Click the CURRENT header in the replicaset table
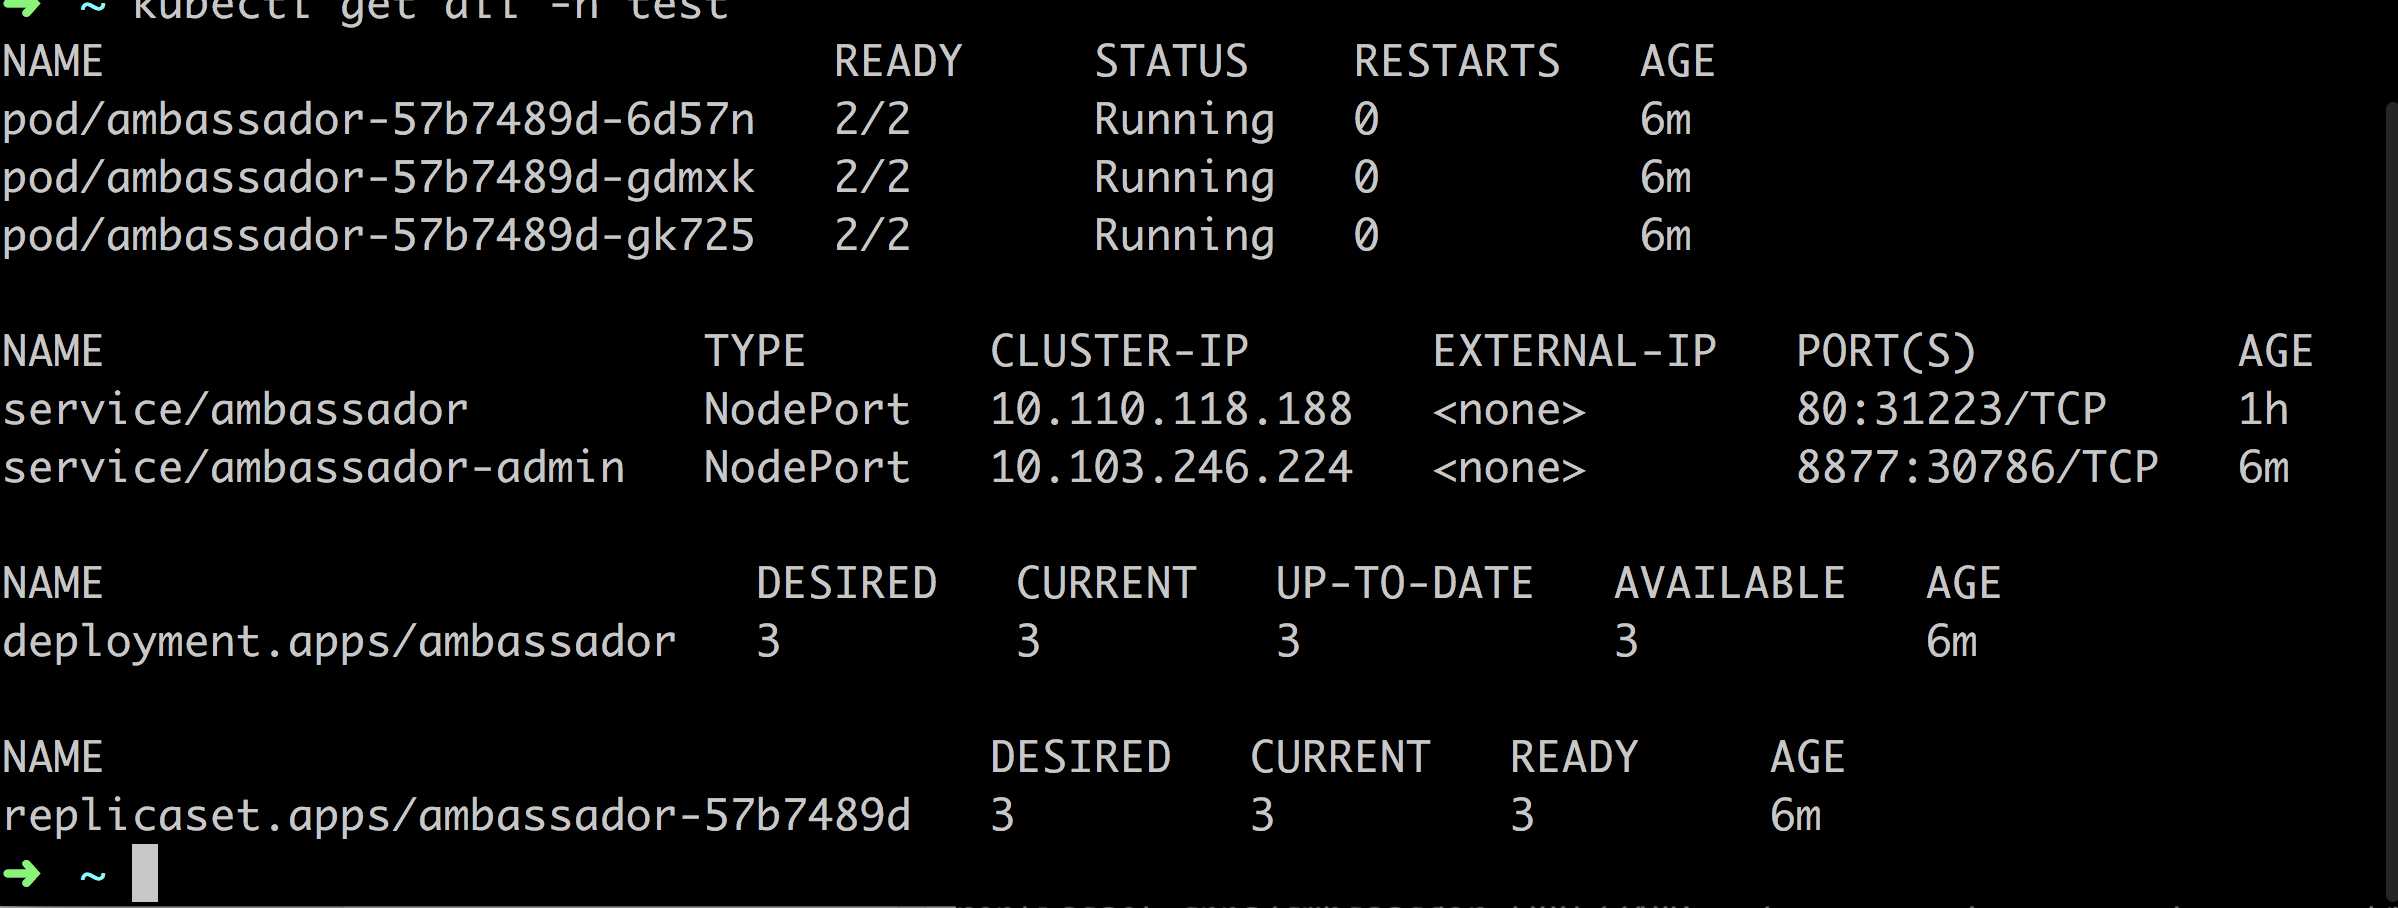The width and height of the screenshot is (2398, 908). pos(1340,758)
